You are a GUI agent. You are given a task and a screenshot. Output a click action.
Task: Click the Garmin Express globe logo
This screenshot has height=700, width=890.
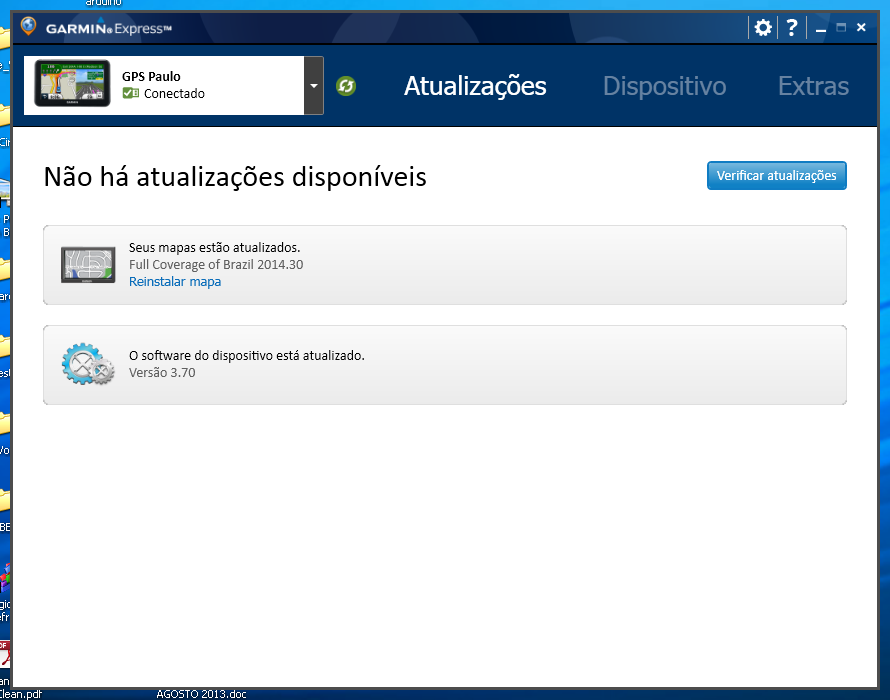click(28, 27)
